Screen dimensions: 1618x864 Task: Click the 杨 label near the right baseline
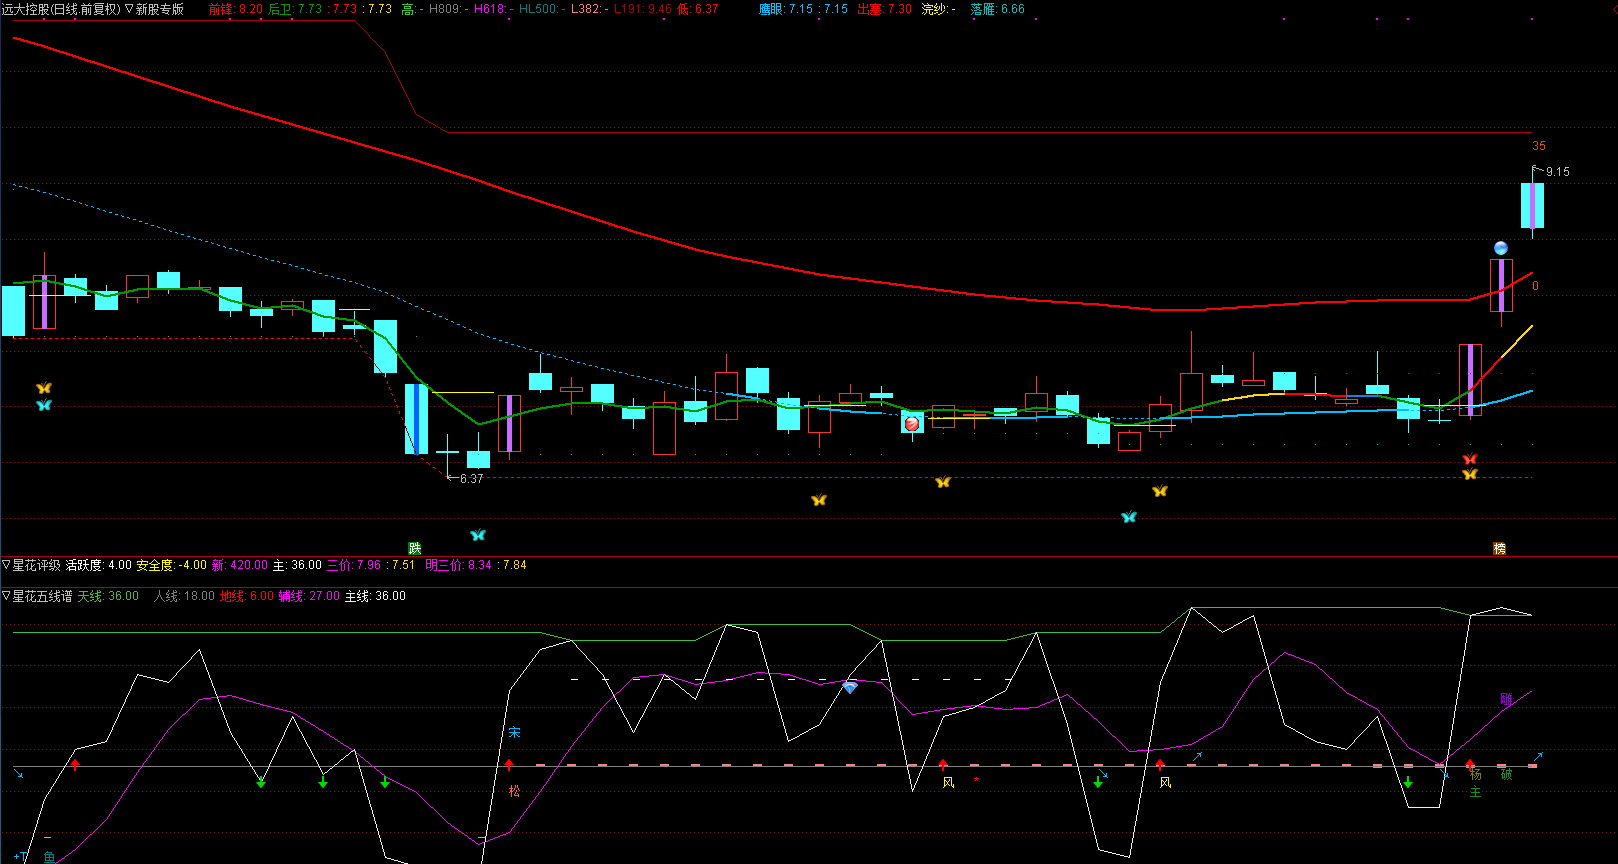(x=1475, y=775)
